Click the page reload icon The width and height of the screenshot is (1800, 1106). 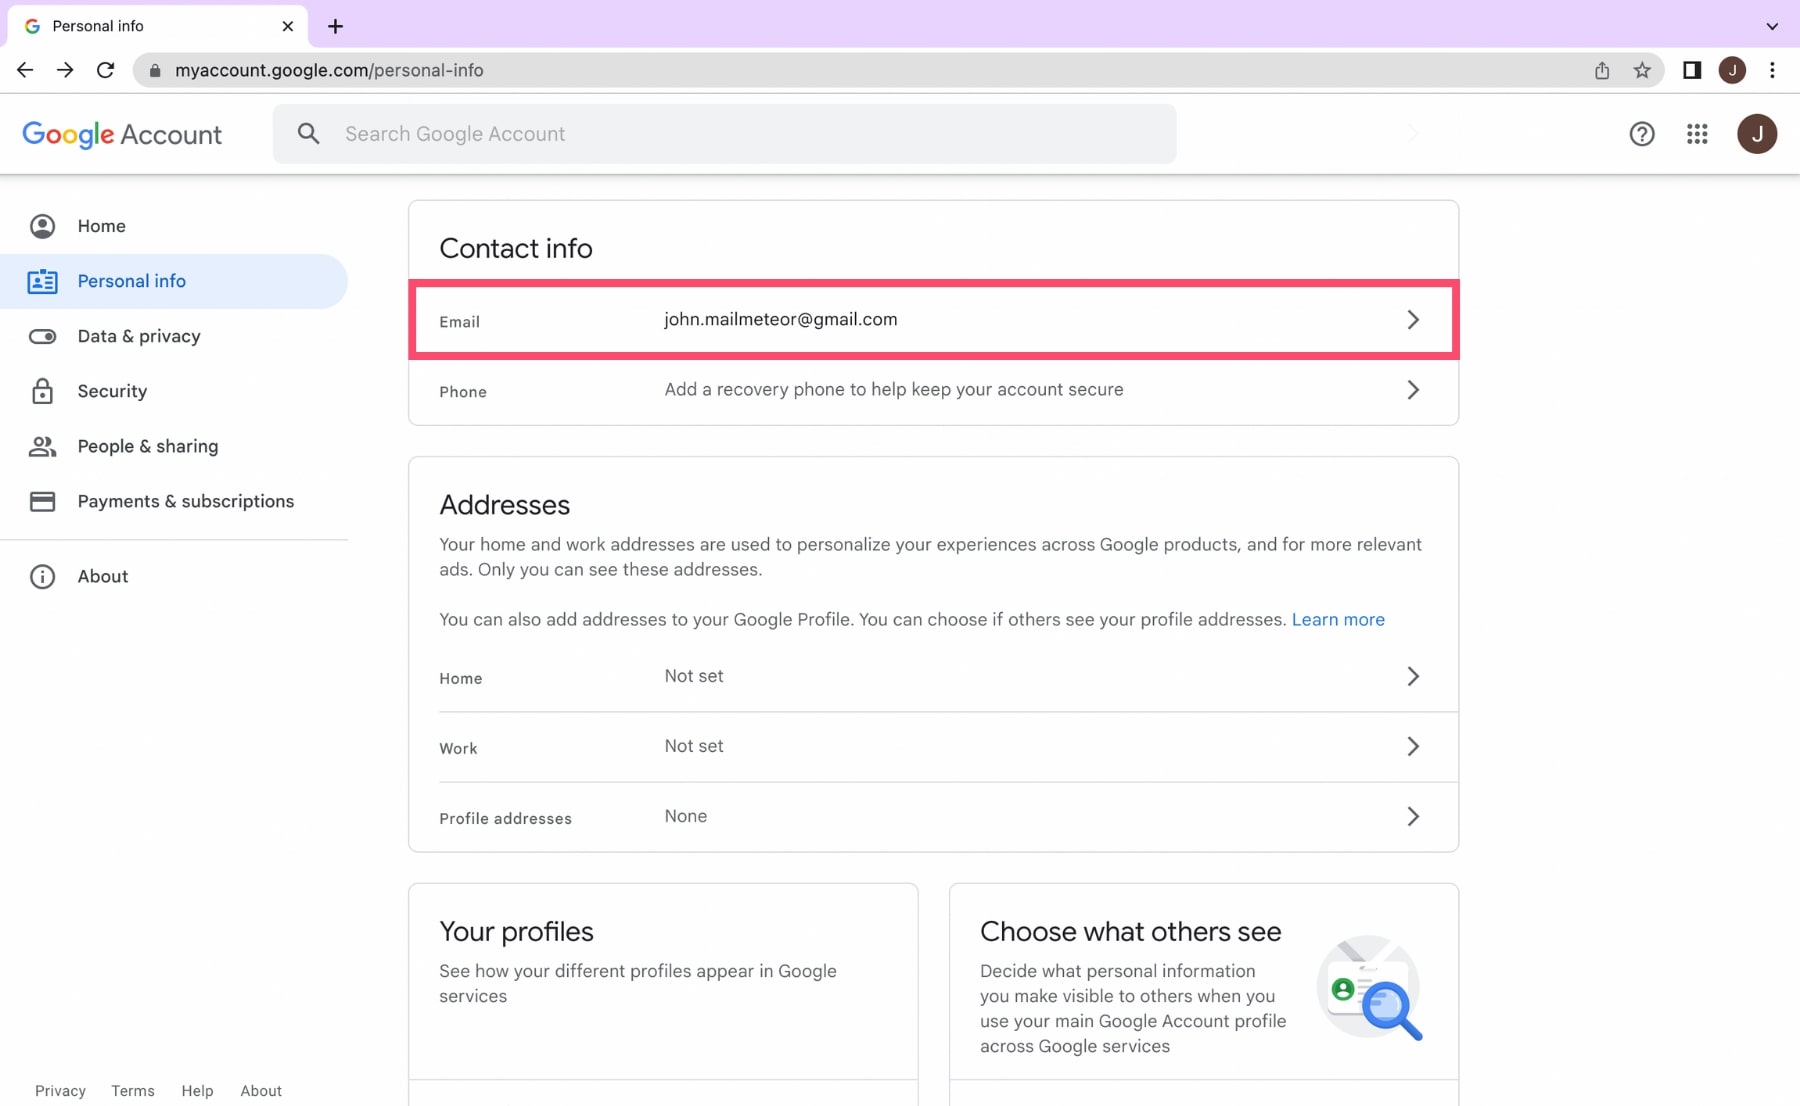tap(105, 70)
